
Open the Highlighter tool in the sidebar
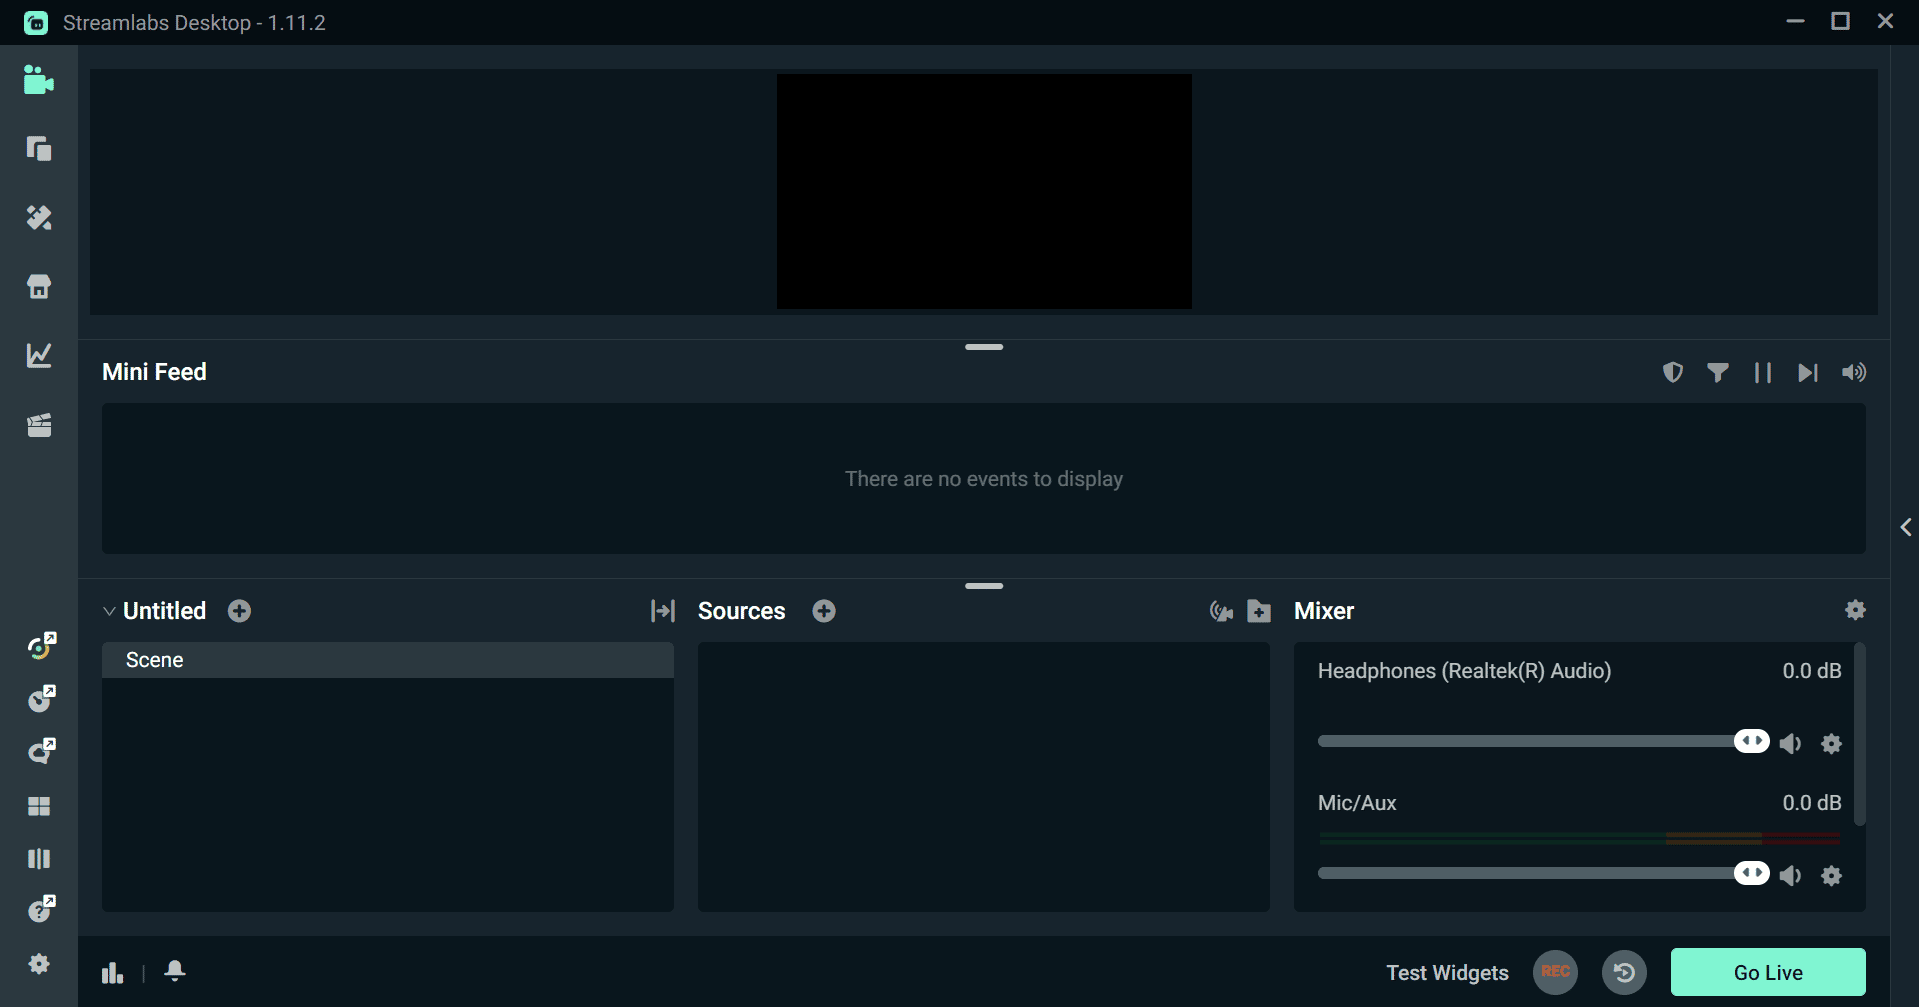coord(38,425)
